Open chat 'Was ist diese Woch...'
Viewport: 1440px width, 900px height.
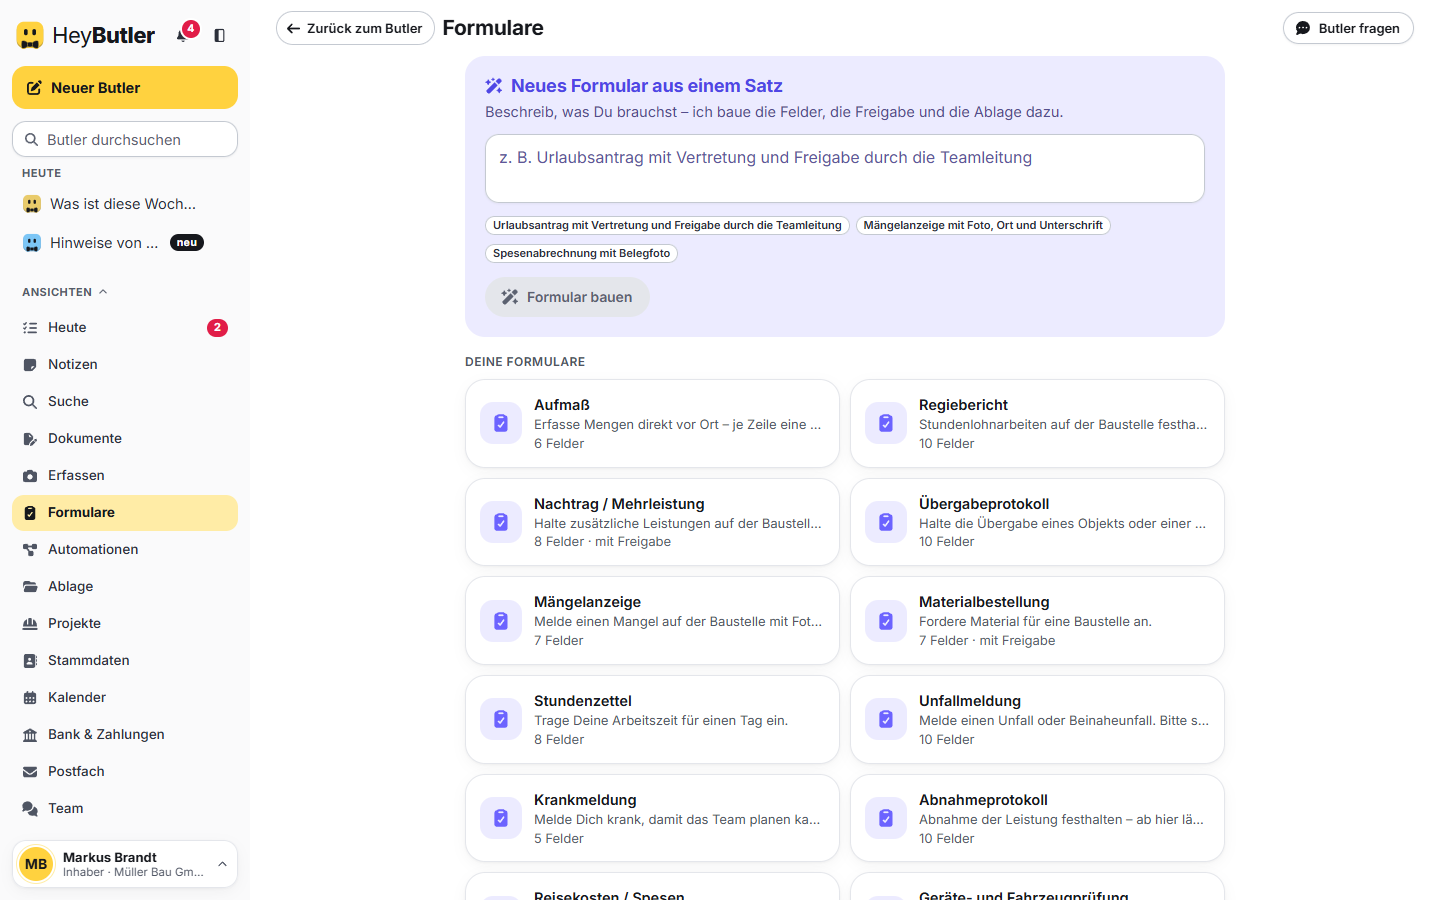125,204
